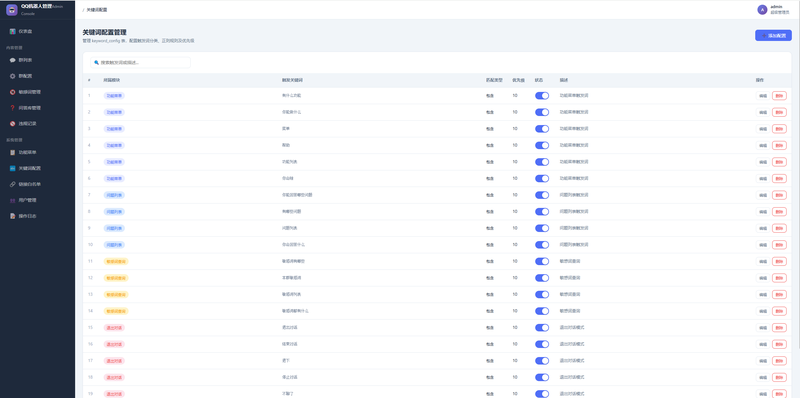Image resolution: width=800 pixels, height=398 pixels.
Task: Click the QQ robot admin logo icon
Action: 12,10
